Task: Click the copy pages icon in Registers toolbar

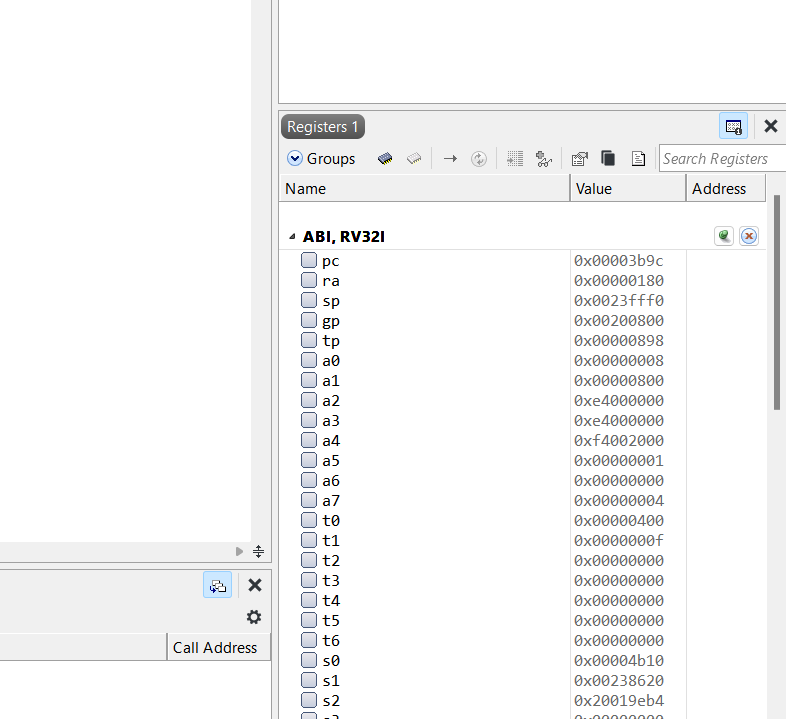Action: (x=608, y=158)
